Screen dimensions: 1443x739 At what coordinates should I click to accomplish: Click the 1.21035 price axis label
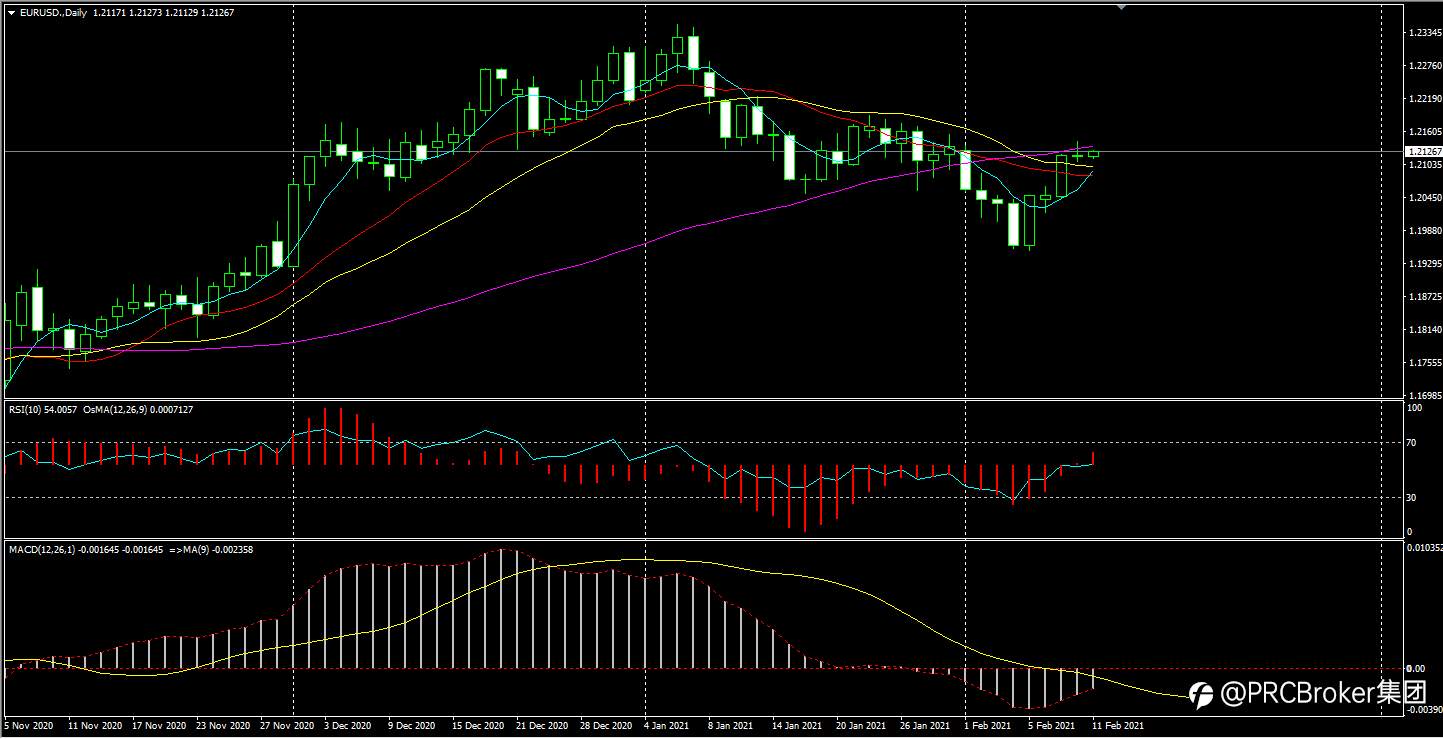coord(1423,165)
